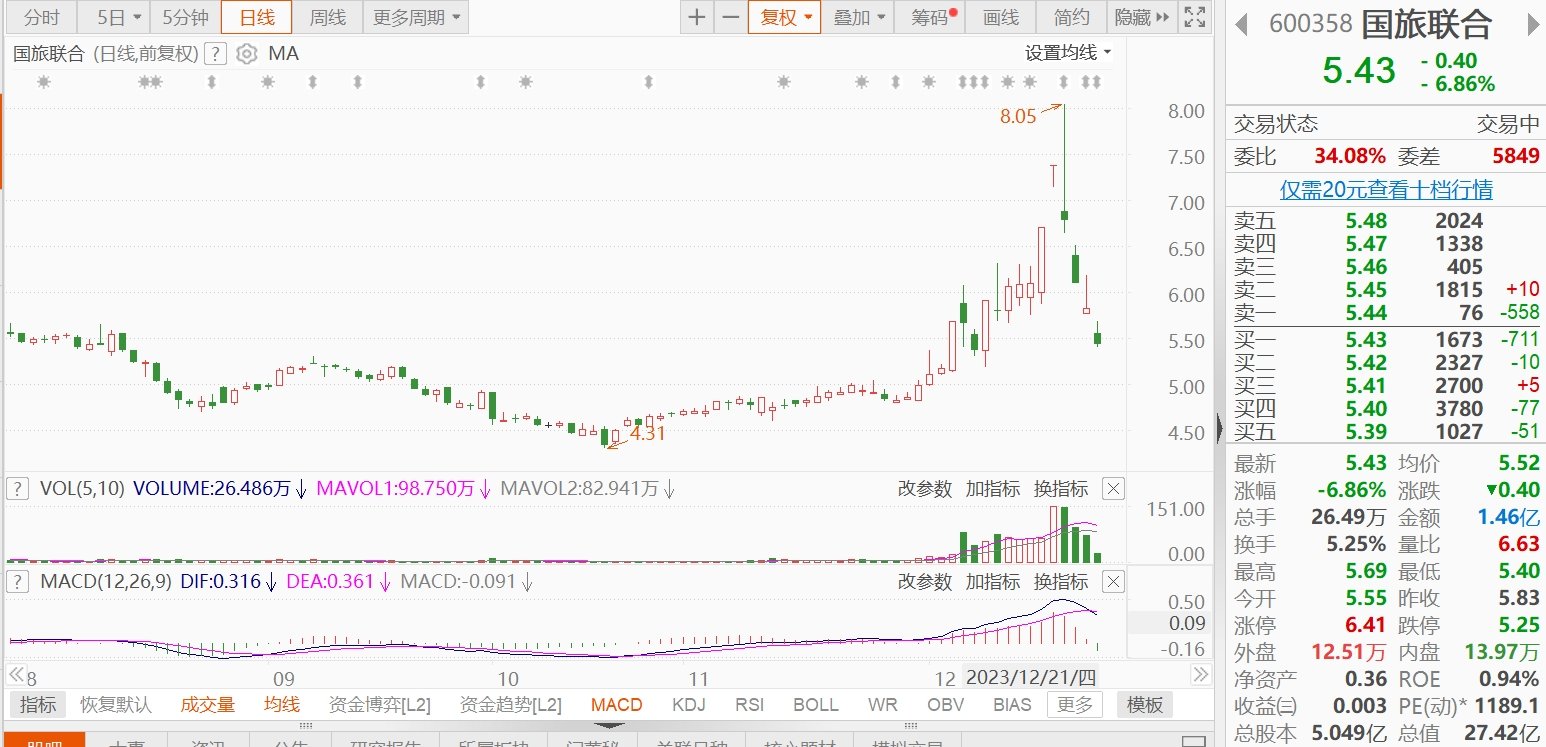1546x747 pixels.
Task: Close the VOL indicator panel
Action: click(1113, 489)
